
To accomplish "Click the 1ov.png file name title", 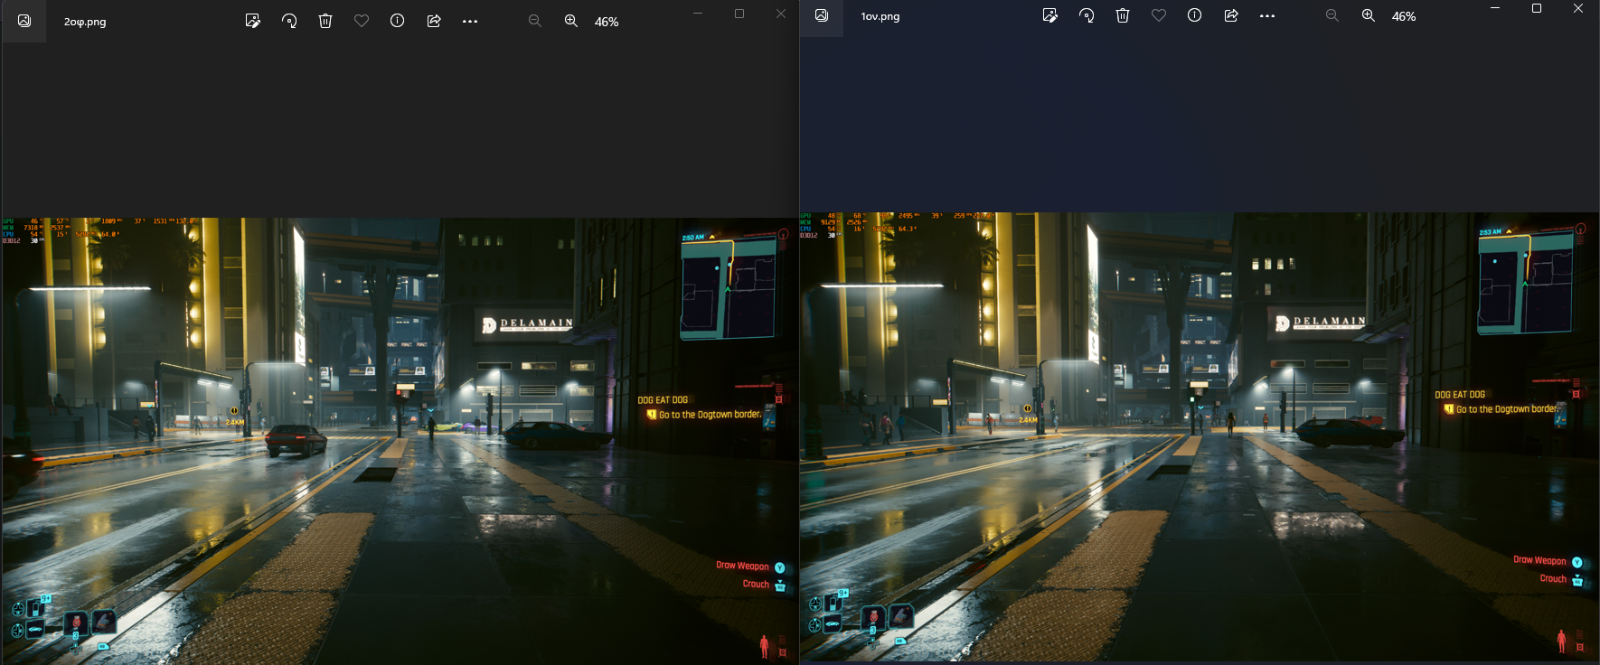I will pyautogui.click(x=880, y=17).
